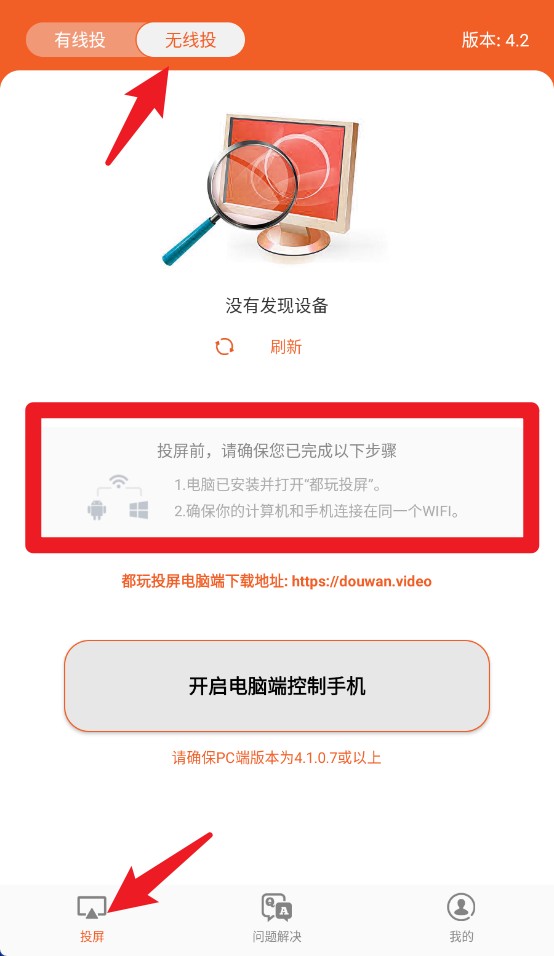This screenshot has width=554, height=956.
Task: Open the douwan.video download link
Action: (x=361, y=581)
